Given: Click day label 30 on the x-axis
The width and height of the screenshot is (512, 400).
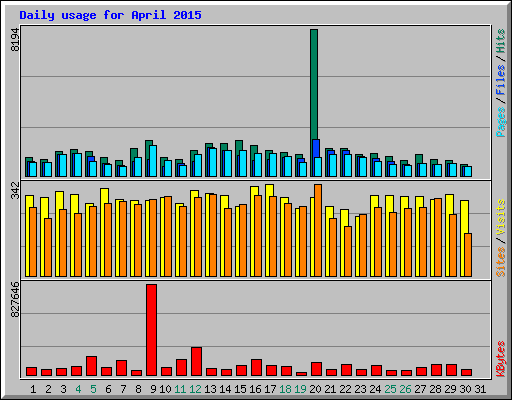Looking at the screenshot, I should (465, 389).
